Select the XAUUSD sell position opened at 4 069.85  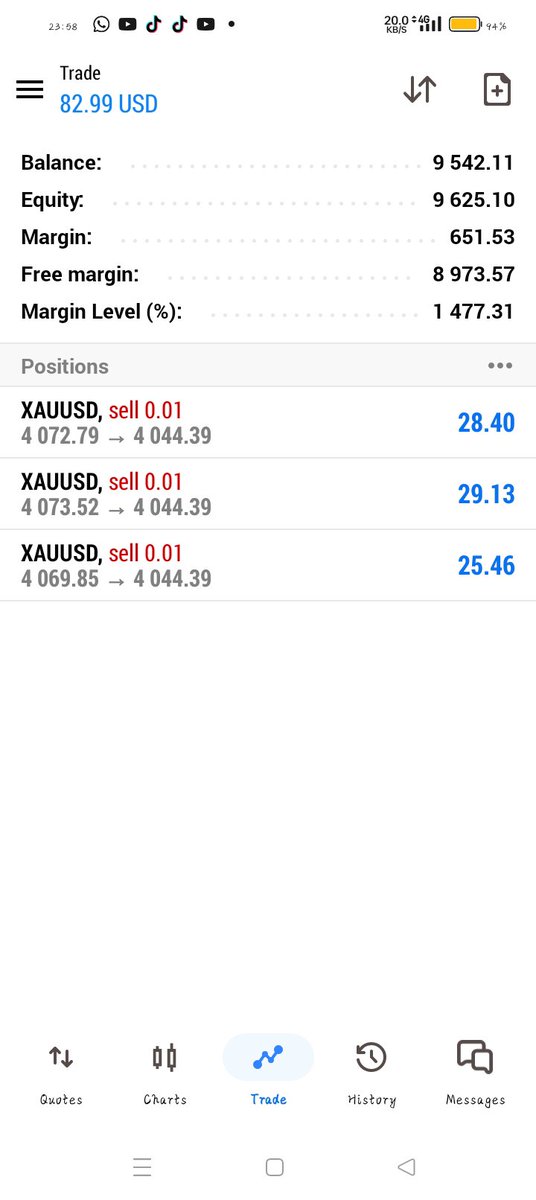pos(268,565)
